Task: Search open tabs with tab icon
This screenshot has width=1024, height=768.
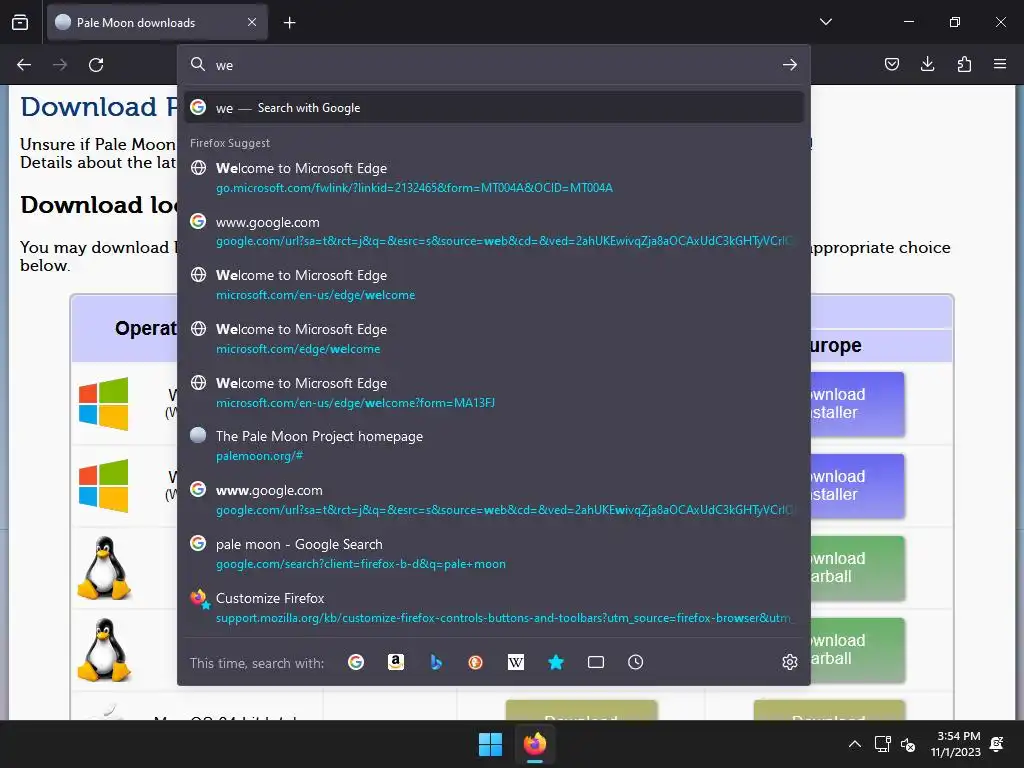Action: click(596, 662)
